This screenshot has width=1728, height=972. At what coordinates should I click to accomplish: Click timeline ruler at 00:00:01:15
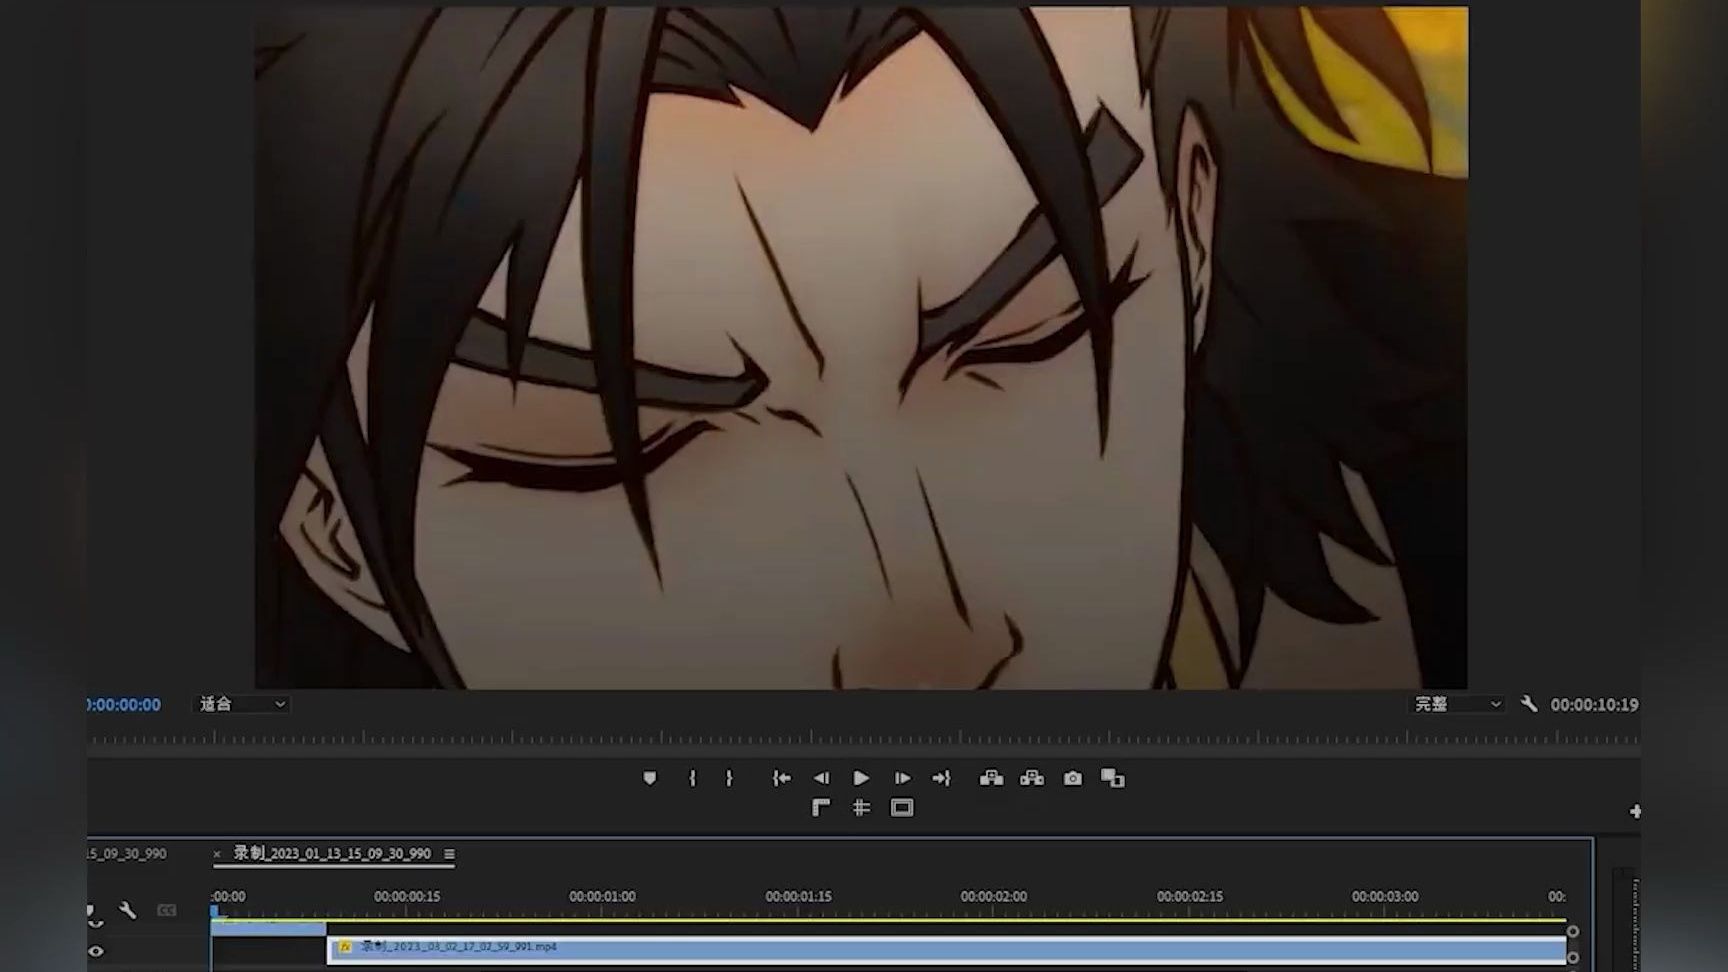(798, 897)
